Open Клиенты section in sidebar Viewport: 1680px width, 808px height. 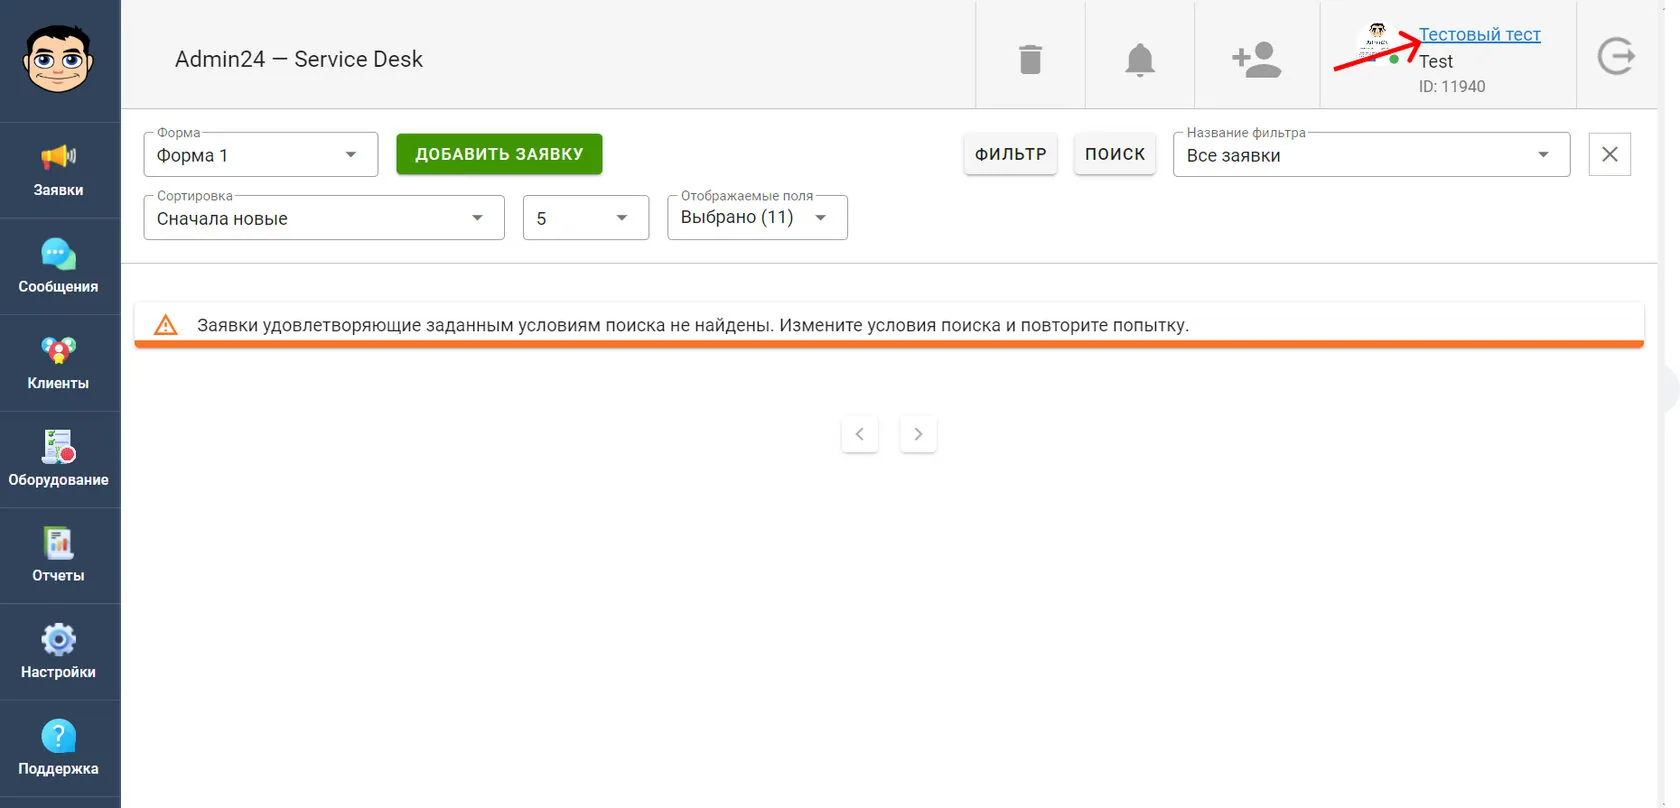(x=59, y=363)
